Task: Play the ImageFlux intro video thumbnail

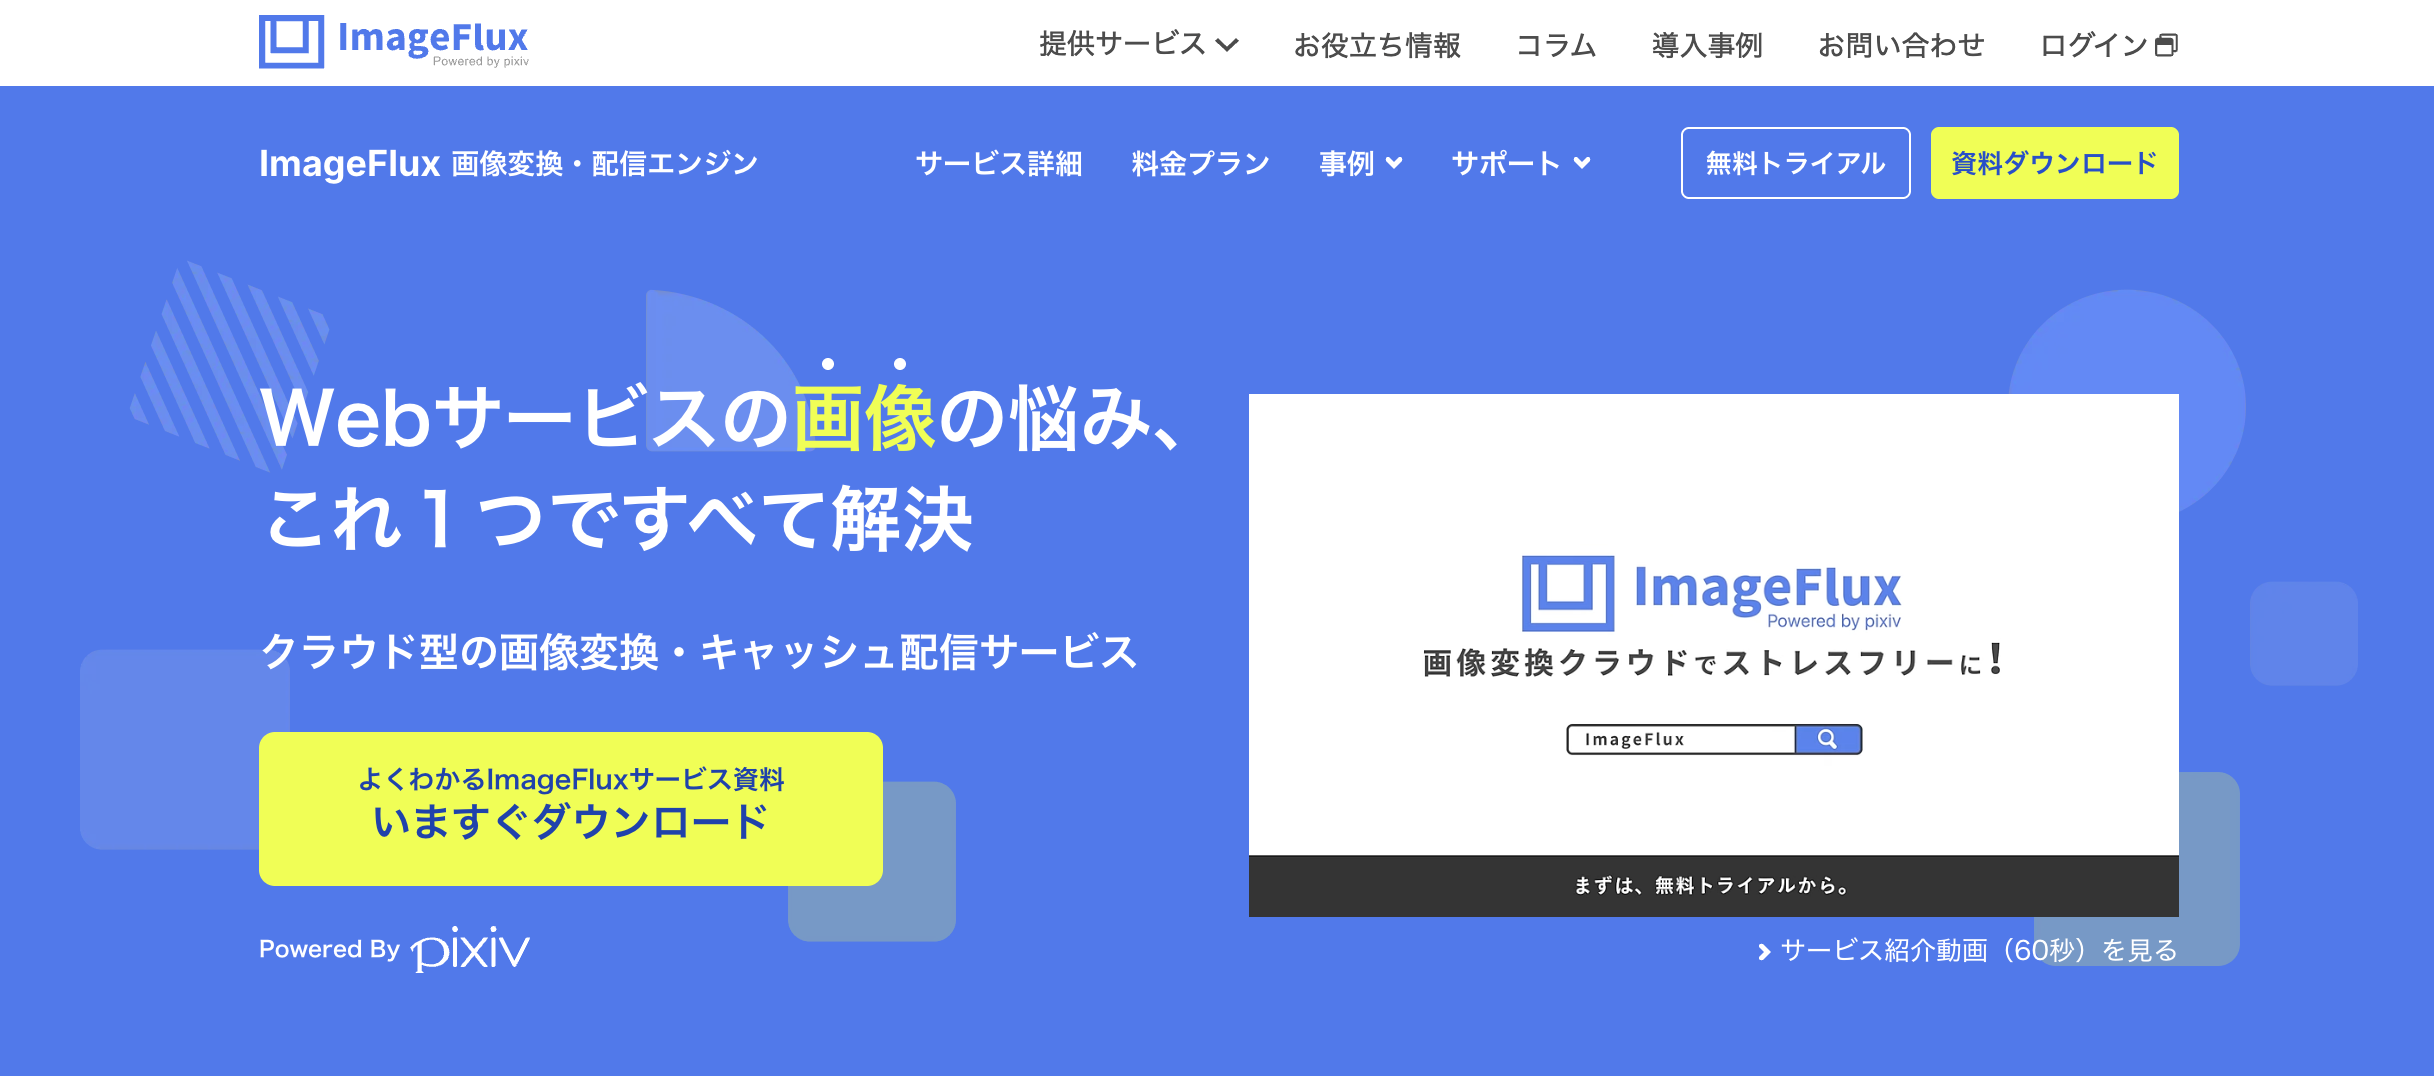Action: point(1713,655)
